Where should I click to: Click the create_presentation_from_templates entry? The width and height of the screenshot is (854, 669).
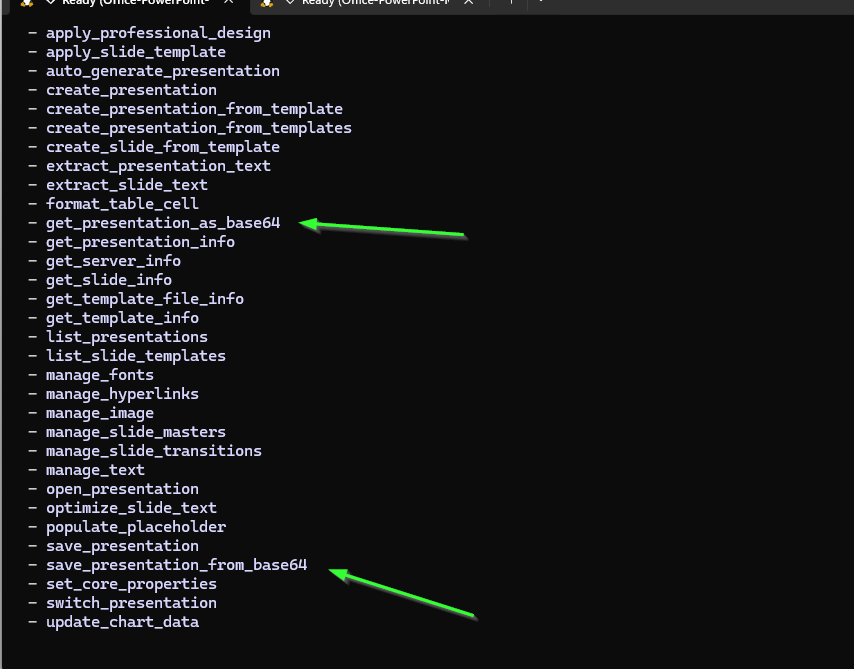coord(198,128)
